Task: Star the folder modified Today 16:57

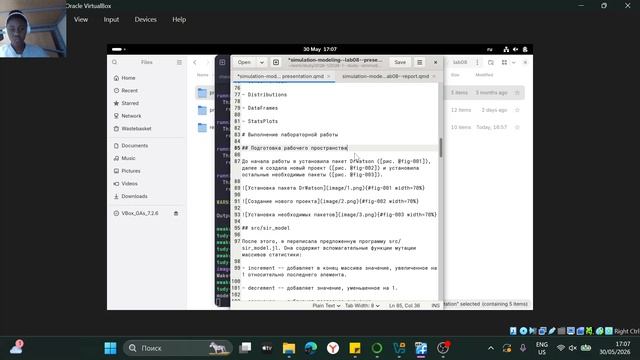Action: 517,127
